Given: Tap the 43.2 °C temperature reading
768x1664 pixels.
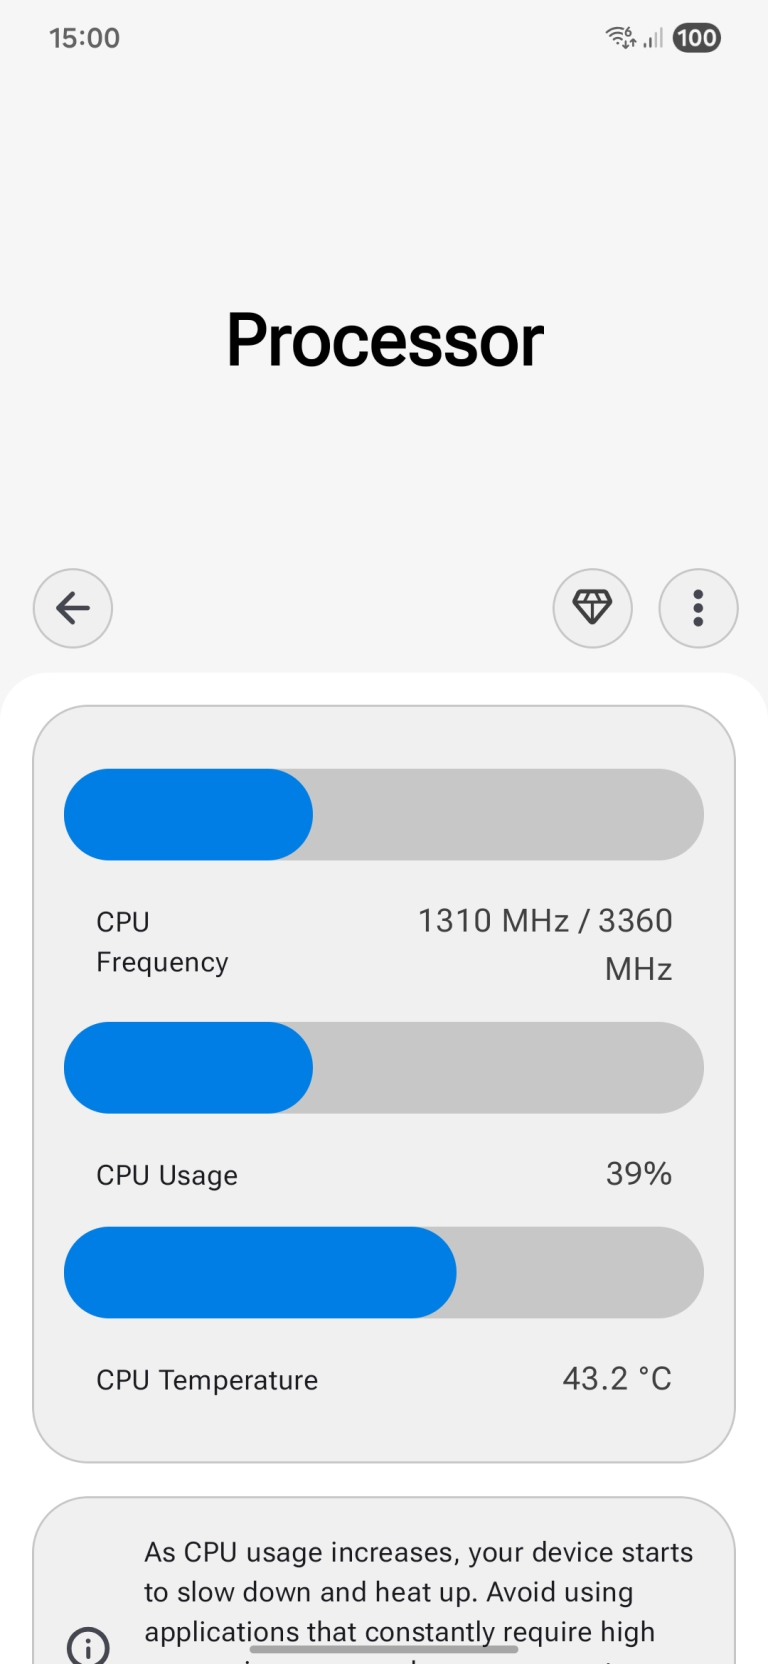Looking at the screenshot, I should coord(617,1378).
